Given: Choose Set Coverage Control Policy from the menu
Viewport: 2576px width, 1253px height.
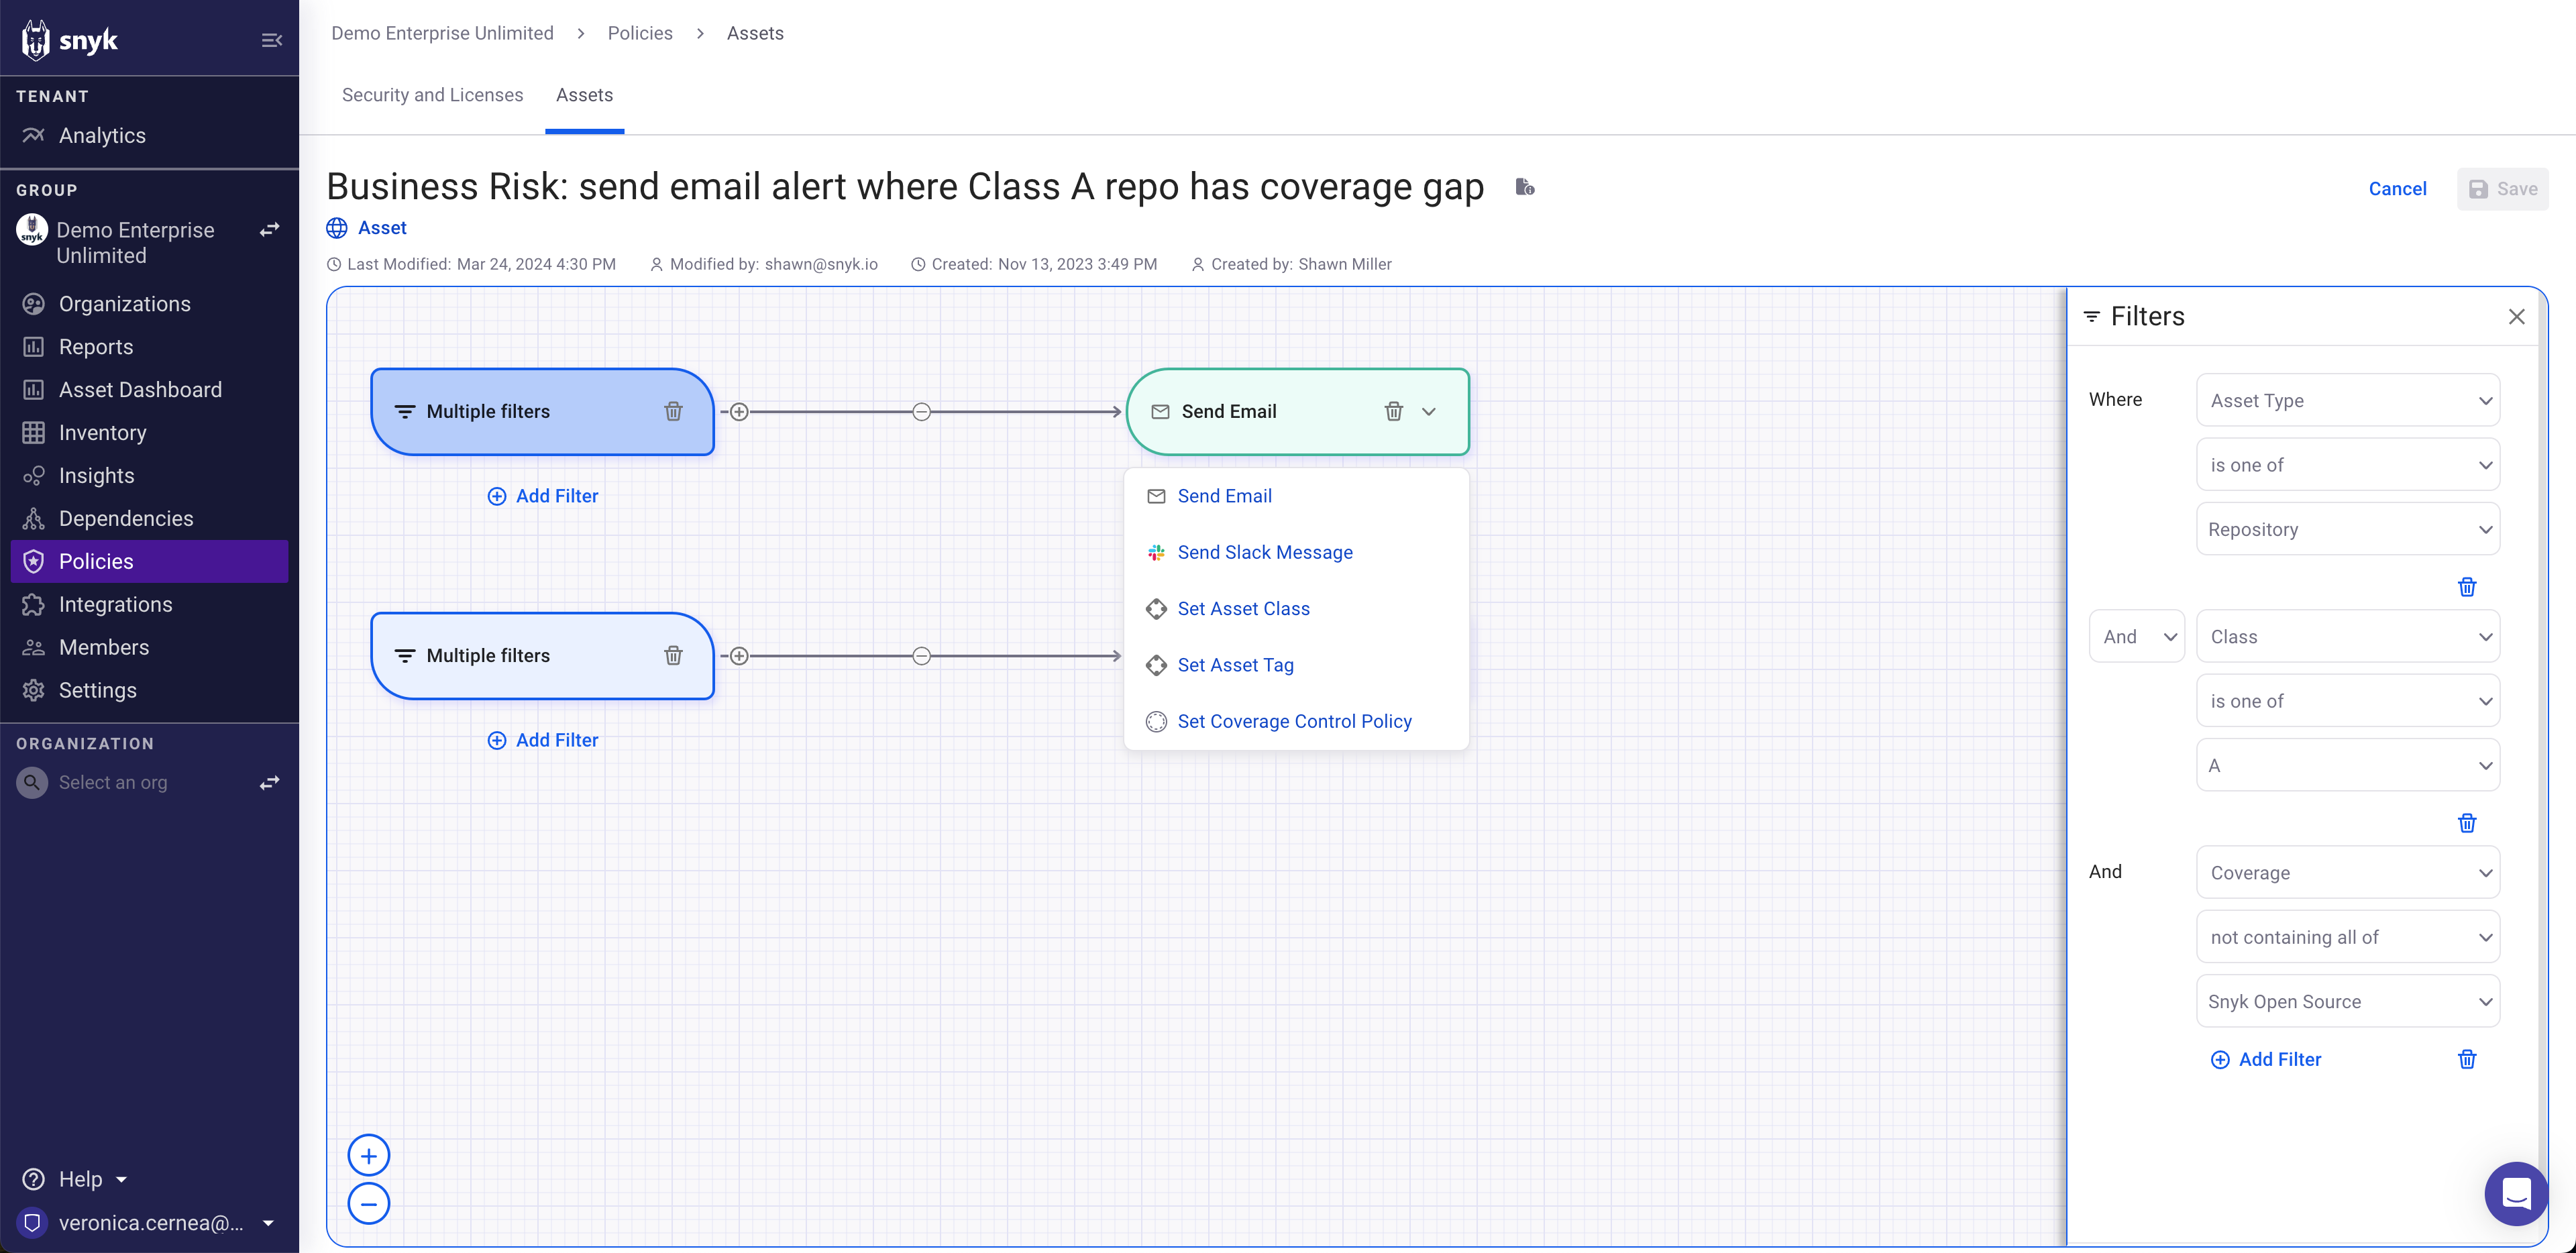Looking at the screenshot, I should pos(1294,721).
